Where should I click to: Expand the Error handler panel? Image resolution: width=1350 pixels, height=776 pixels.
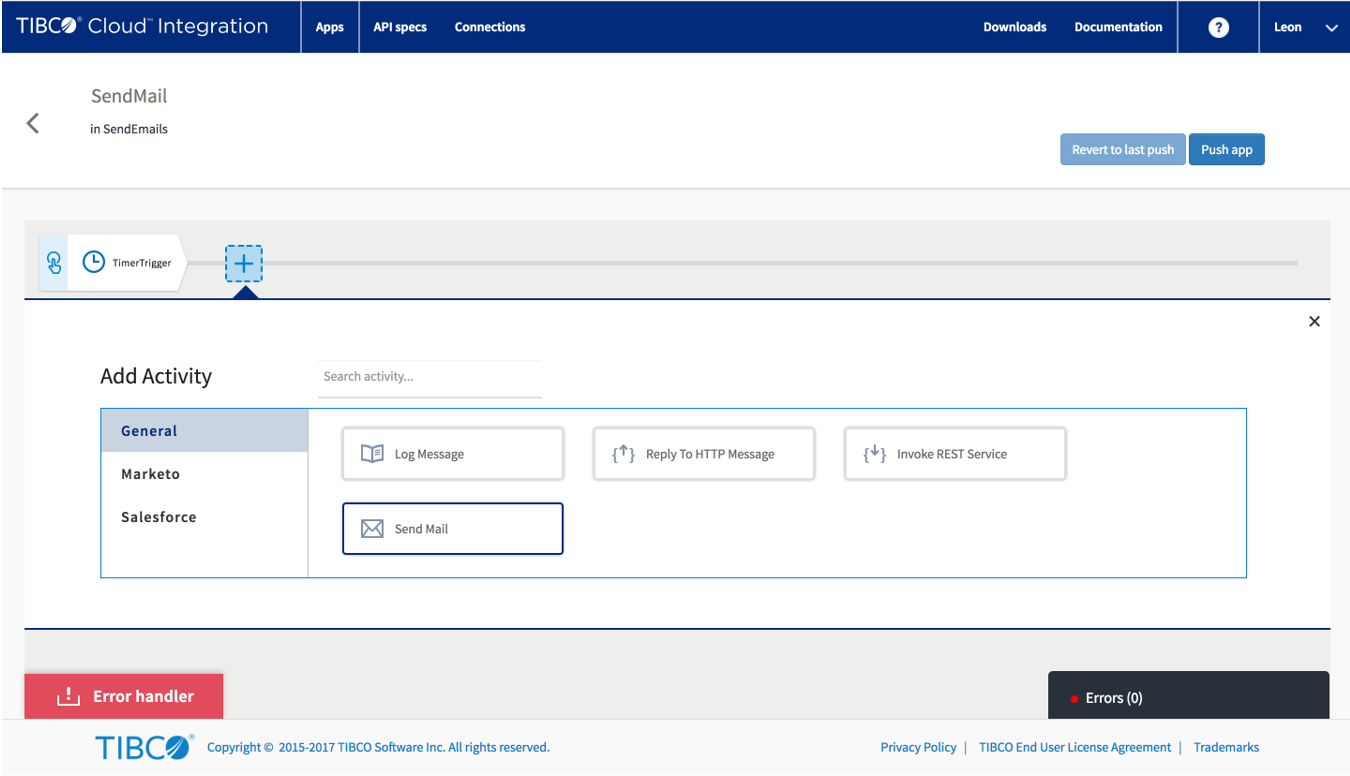coord(124,696)
